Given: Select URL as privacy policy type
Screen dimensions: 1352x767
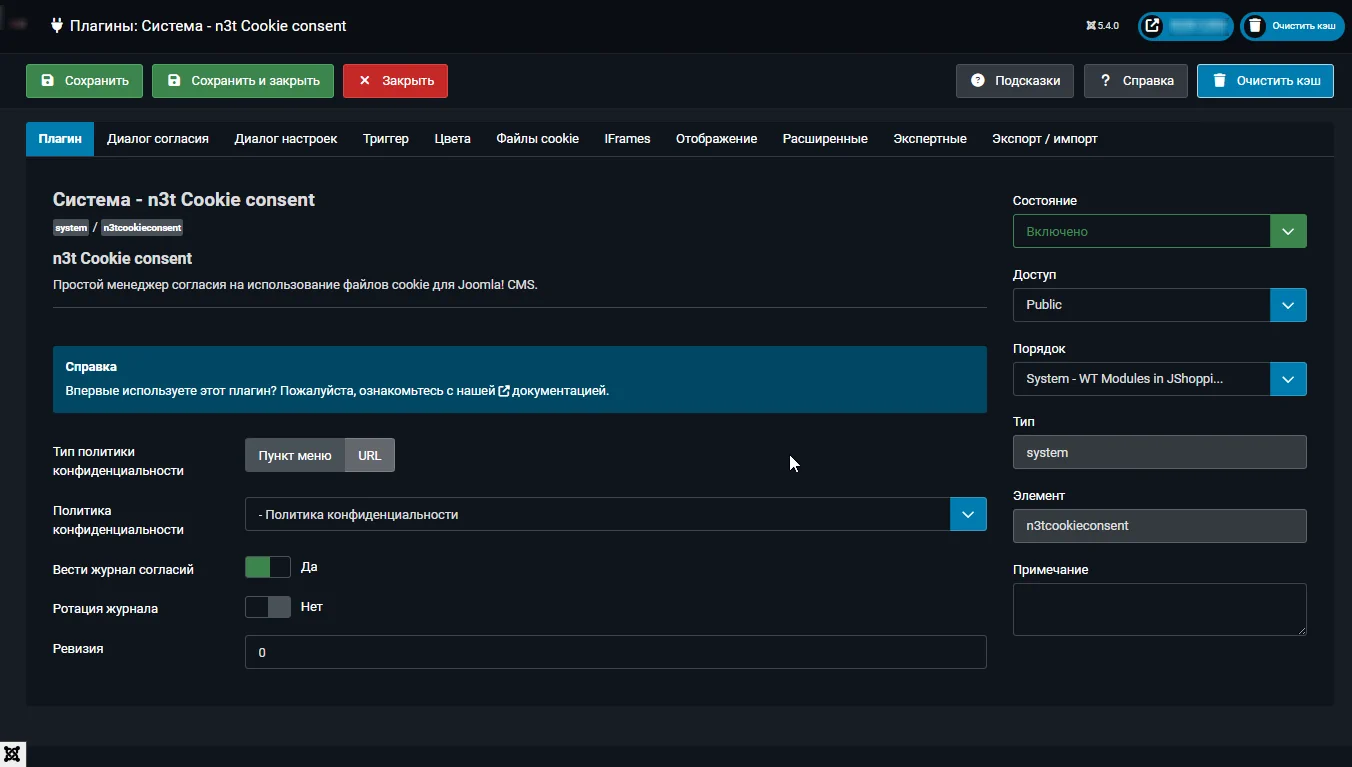Looking at the screenshot, I should coord(370,455).
